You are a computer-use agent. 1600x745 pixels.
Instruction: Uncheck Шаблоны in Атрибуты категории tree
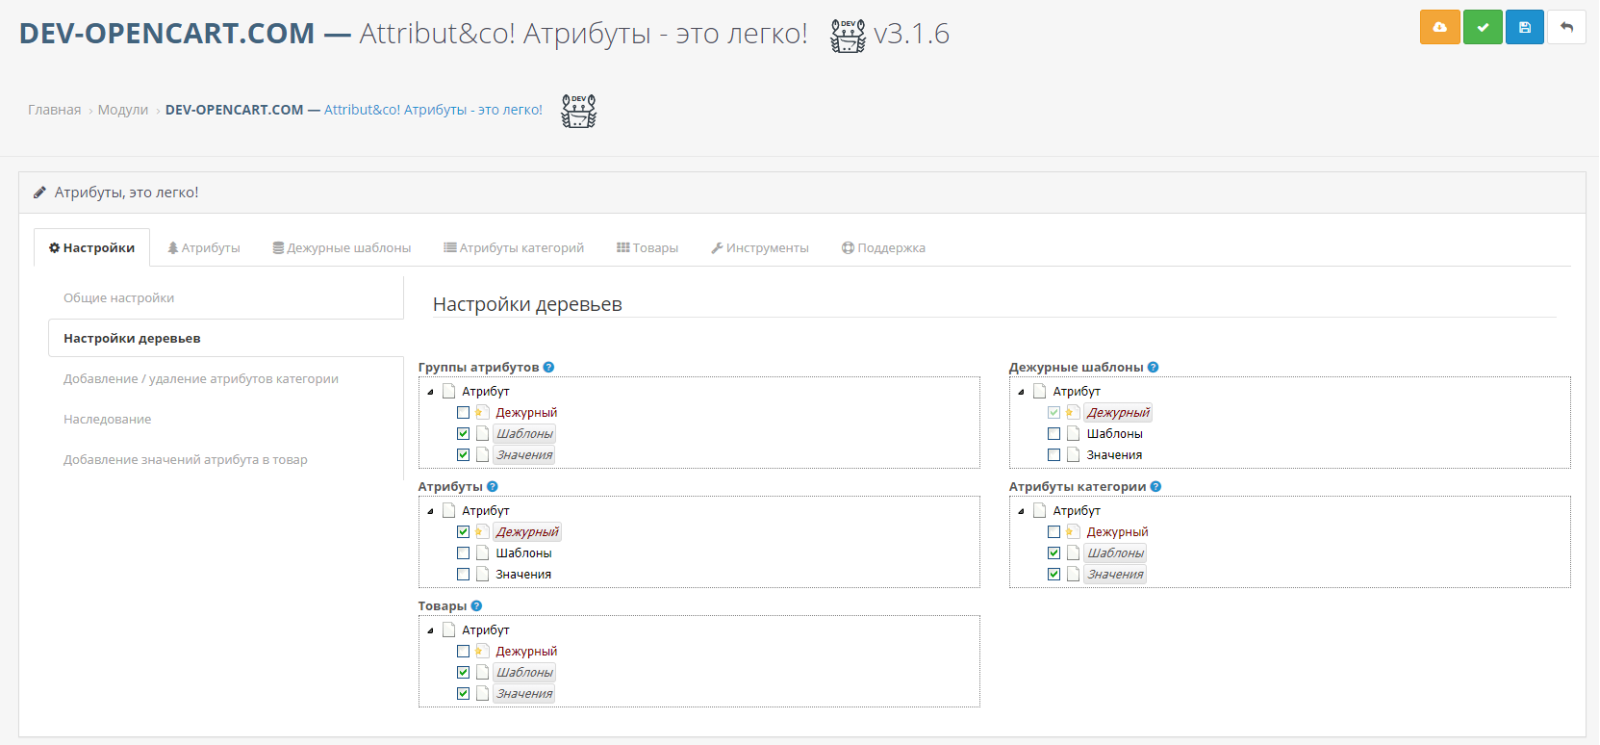tap(1054, 553)
